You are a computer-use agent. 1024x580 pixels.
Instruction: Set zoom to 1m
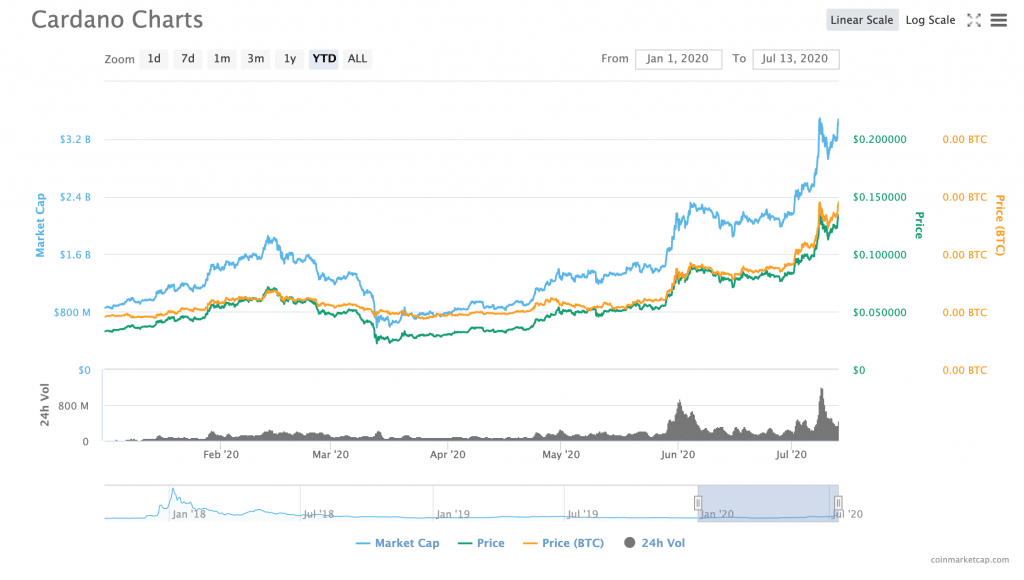point(221,59)
